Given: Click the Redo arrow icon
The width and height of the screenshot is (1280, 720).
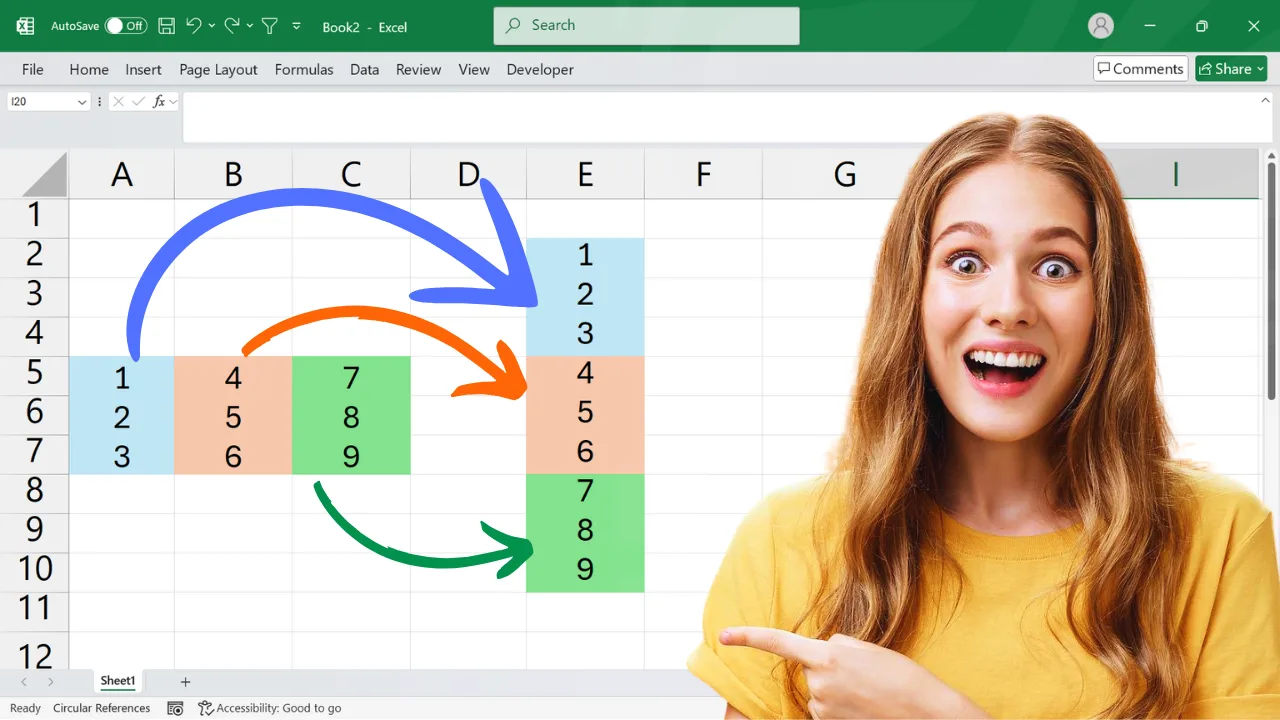Looking at the screenshot, I should tap(232, 26).
